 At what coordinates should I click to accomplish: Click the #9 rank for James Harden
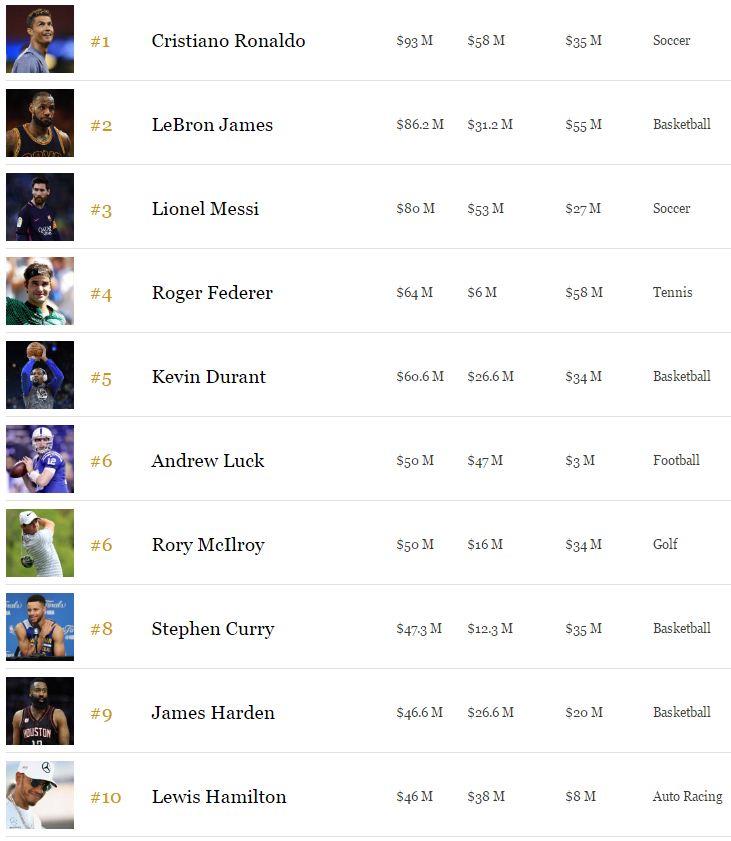tap(101, 713)
